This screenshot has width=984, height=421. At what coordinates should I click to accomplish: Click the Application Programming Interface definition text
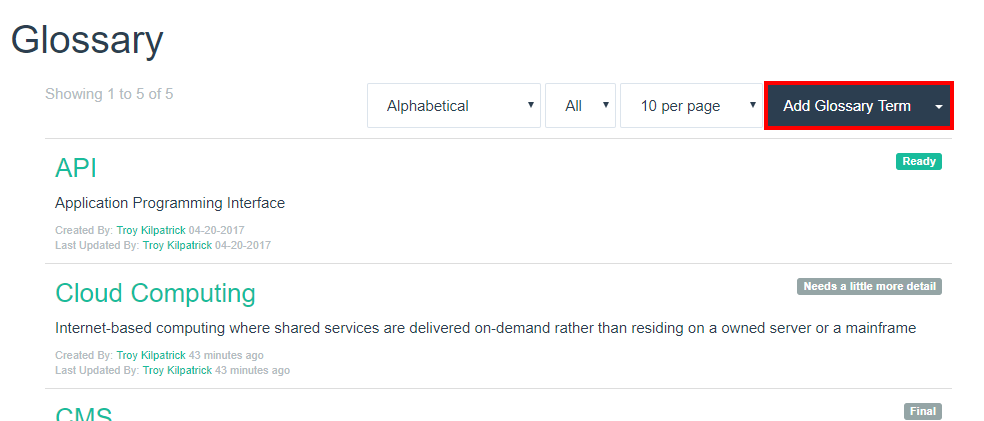170,203
